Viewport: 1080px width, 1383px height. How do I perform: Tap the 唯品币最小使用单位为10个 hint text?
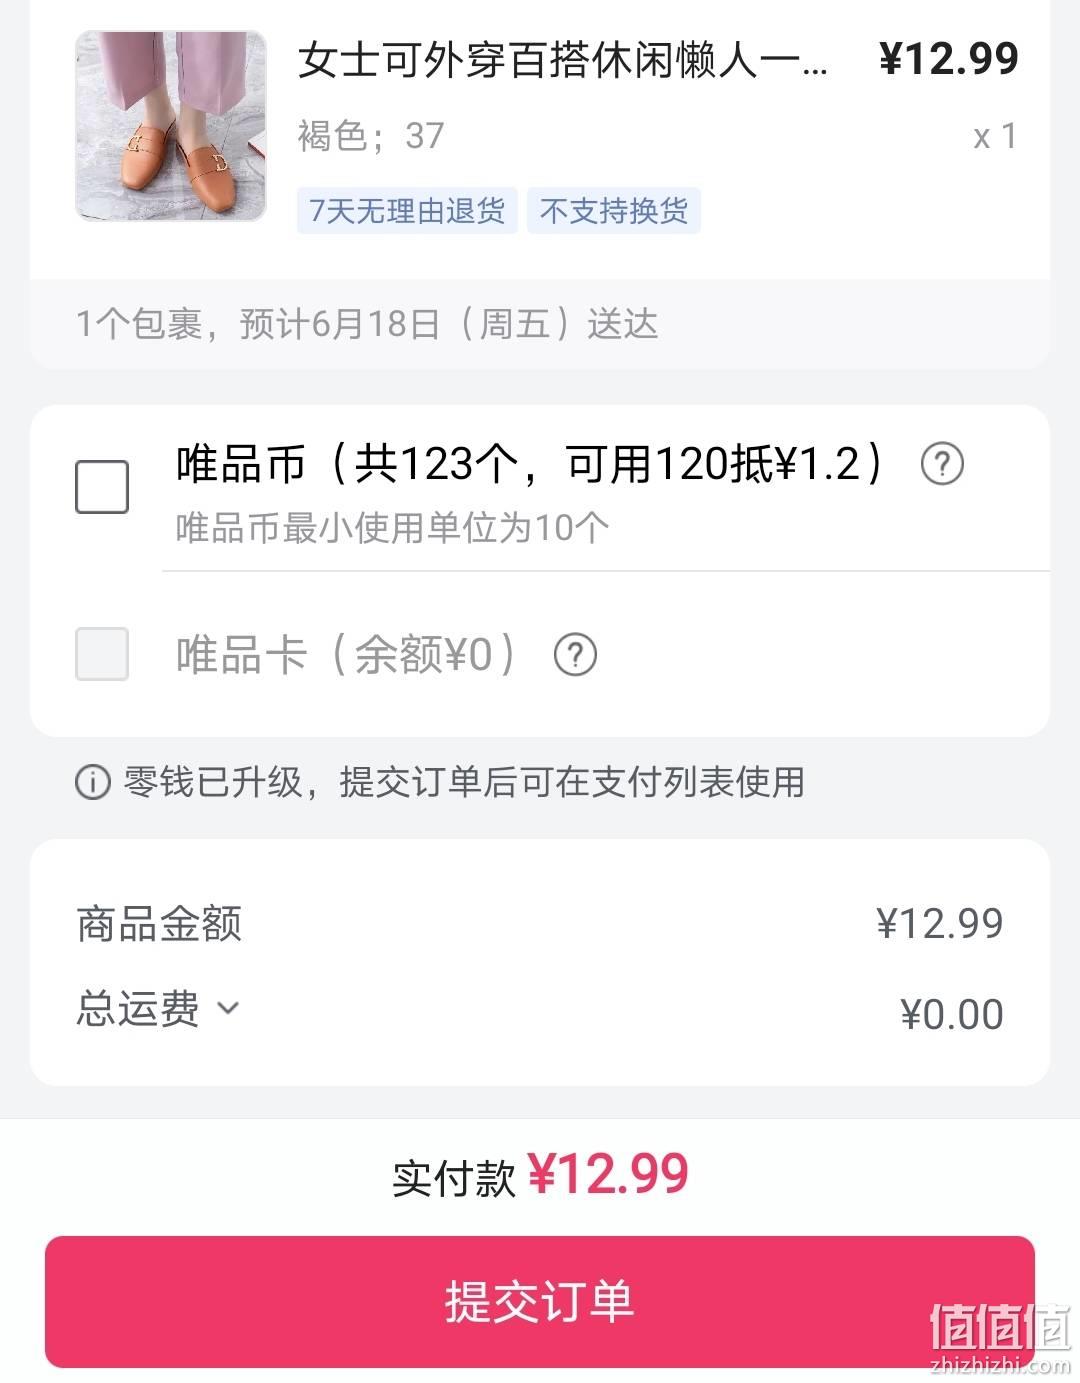[392, 527]
